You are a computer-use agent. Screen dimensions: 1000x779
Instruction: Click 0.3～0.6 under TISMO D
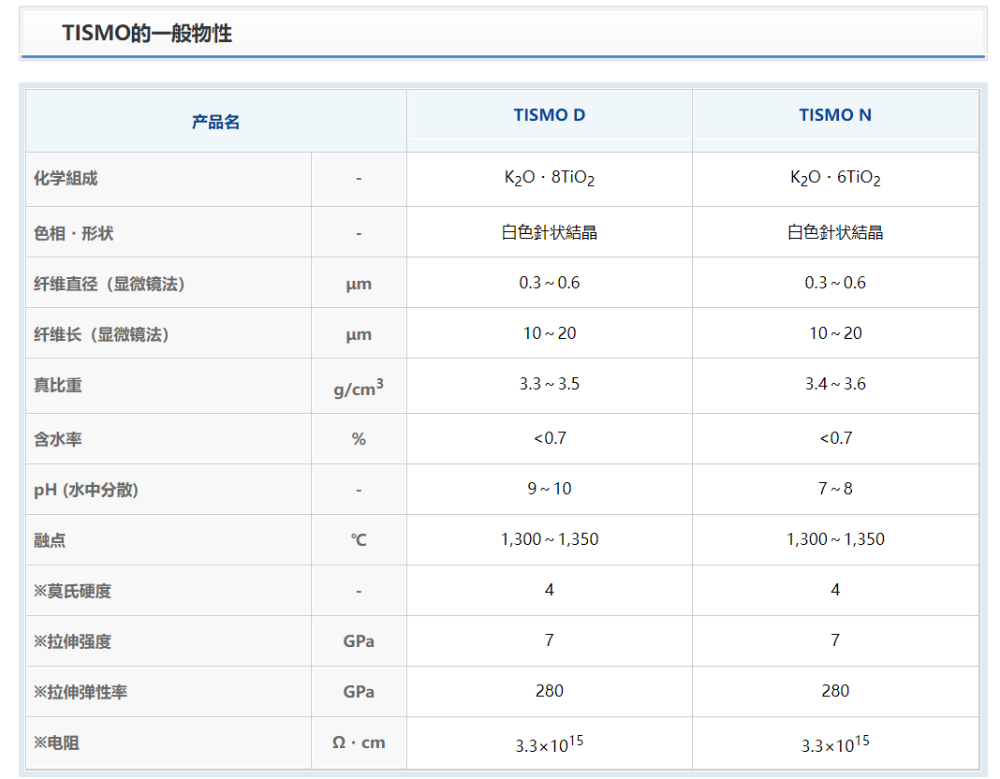coord(549,283)
